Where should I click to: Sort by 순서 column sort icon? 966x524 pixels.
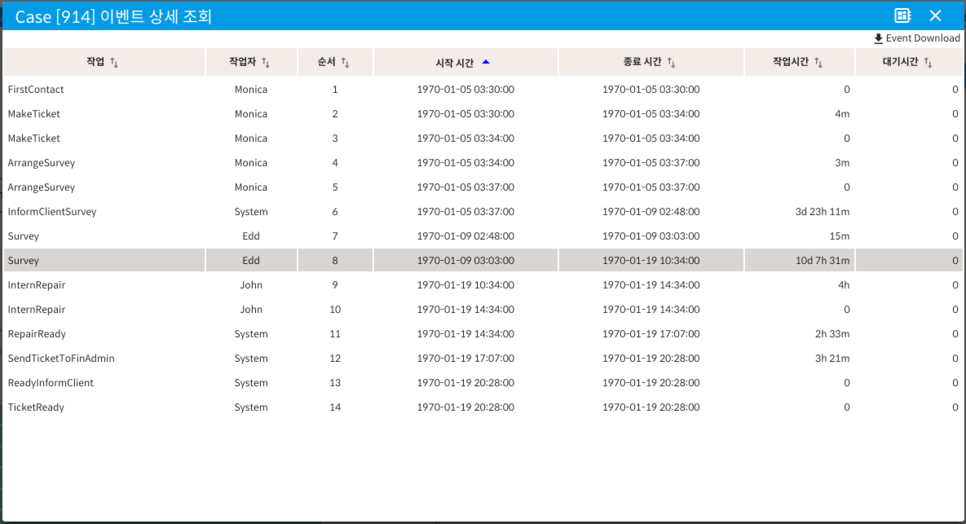tap(345, 63)
